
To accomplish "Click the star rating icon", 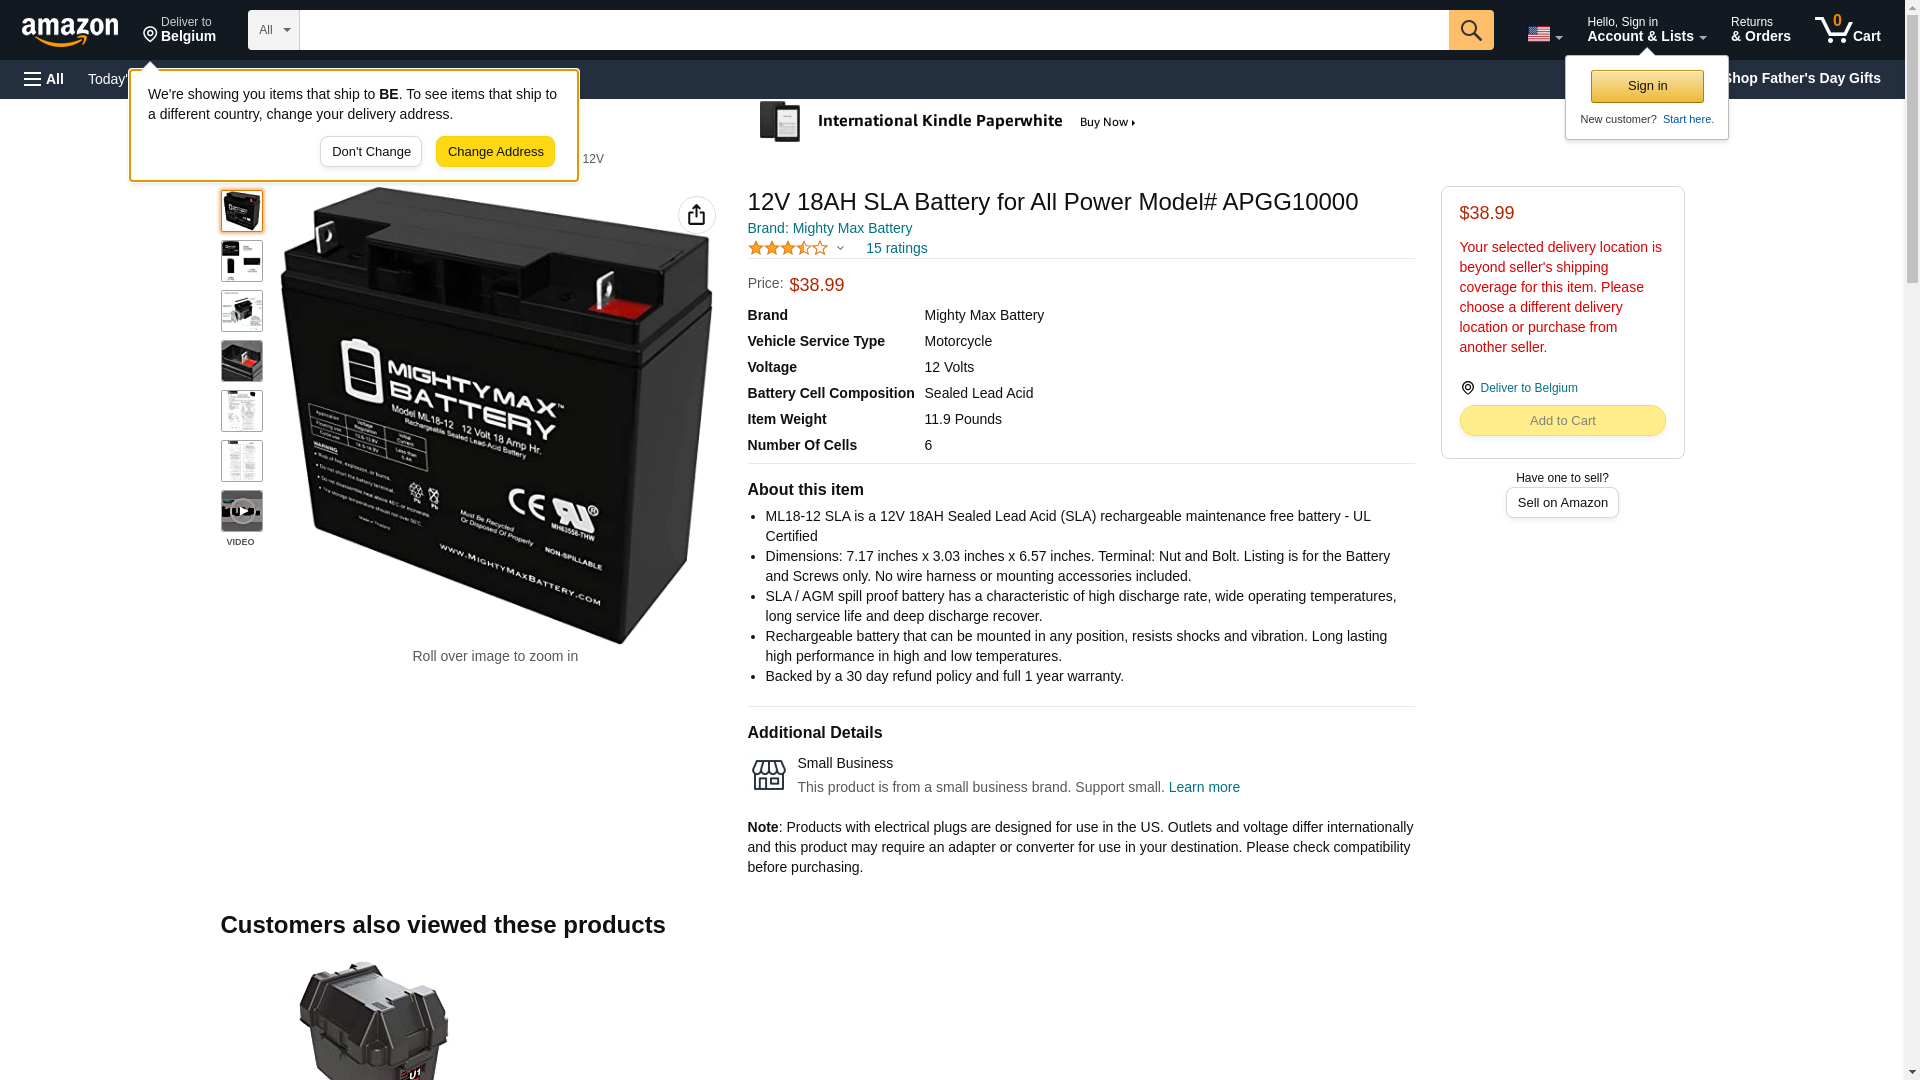I will pos(787,248).
